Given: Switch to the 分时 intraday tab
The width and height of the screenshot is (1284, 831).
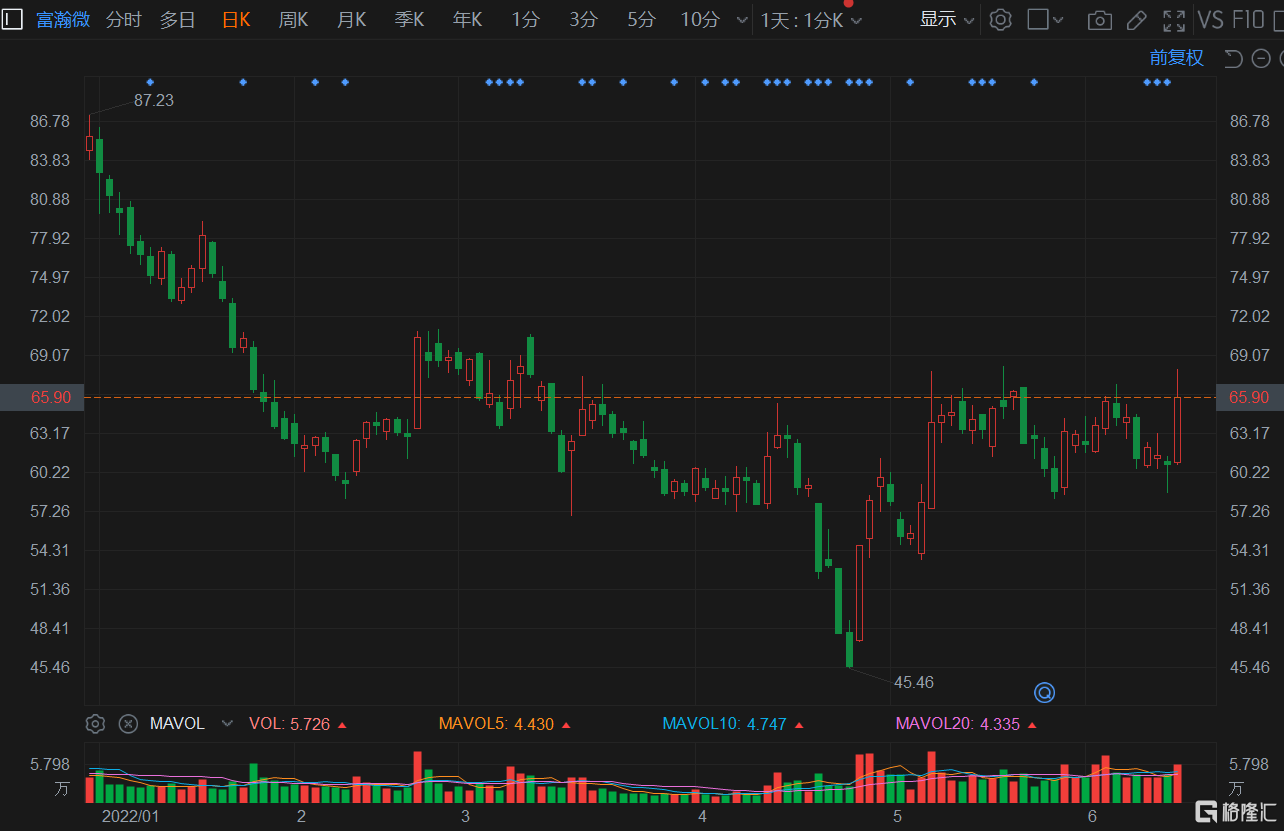Looking at the screenshot, I should (123, 19).
